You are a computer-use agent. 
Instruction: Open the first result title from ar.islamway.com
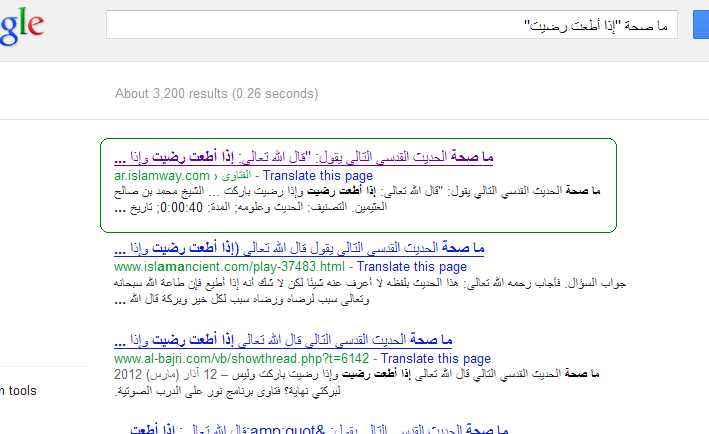pyautogui.click(x=303, y=157)
